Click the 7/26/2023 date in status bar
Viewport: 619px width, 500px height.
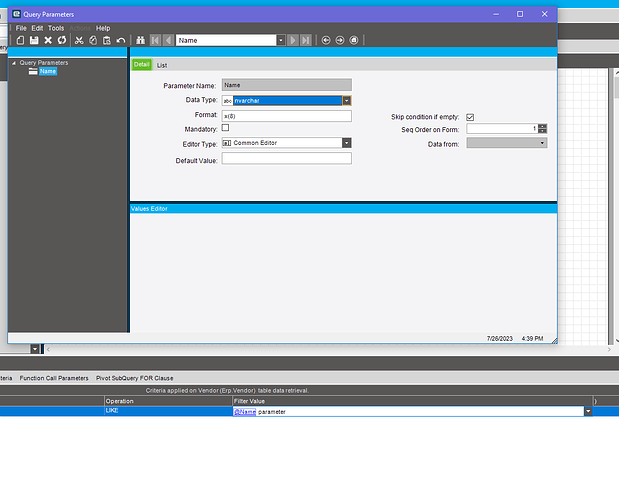[x=499, y=339]
